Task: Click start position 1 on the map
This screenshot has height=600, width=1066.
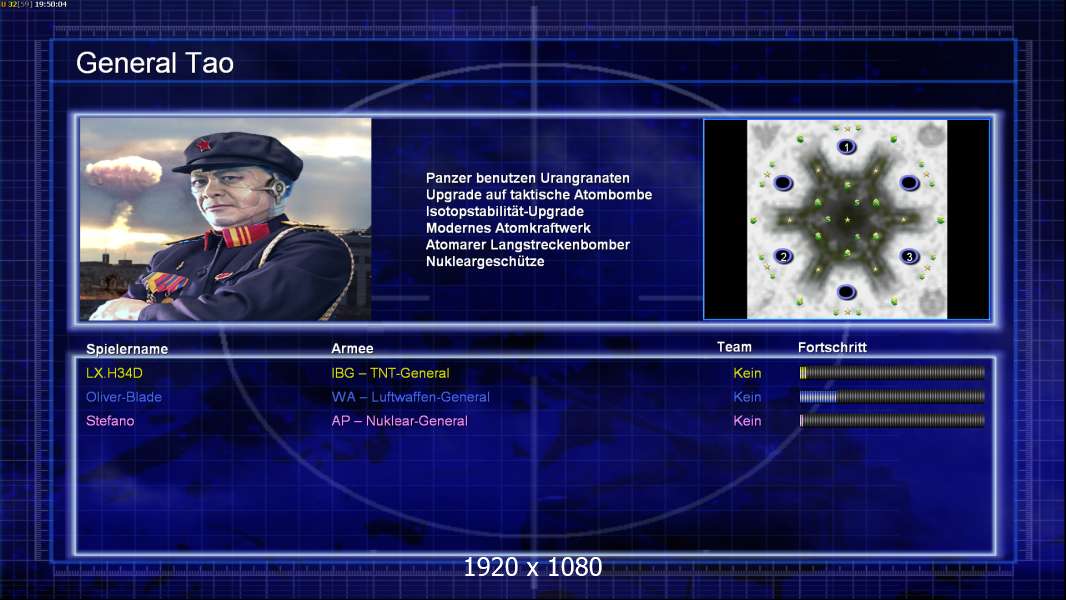Action: tap(846, 147)
